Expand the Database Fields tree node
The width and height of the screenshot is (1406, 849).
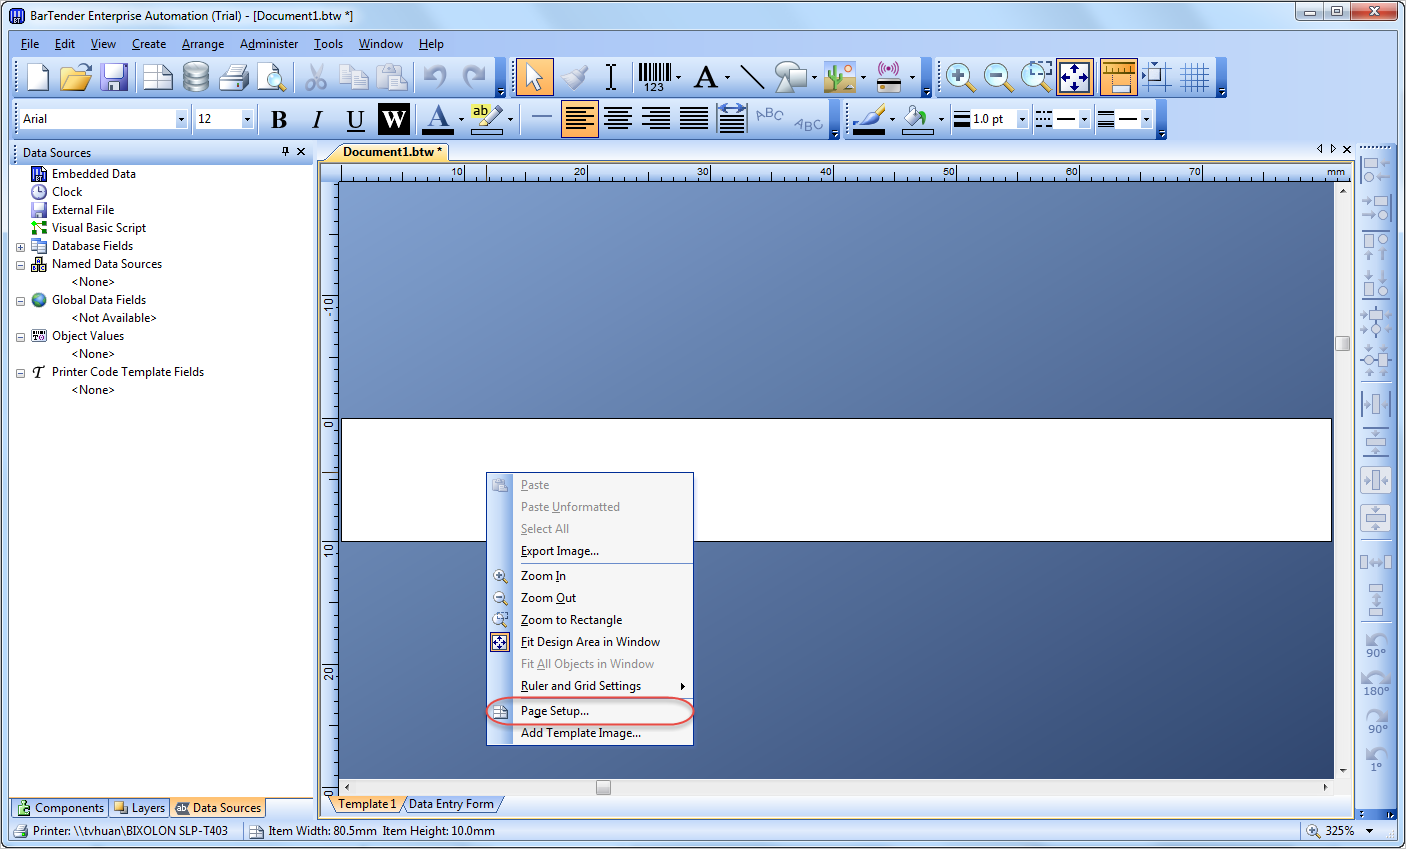[20, 247]
